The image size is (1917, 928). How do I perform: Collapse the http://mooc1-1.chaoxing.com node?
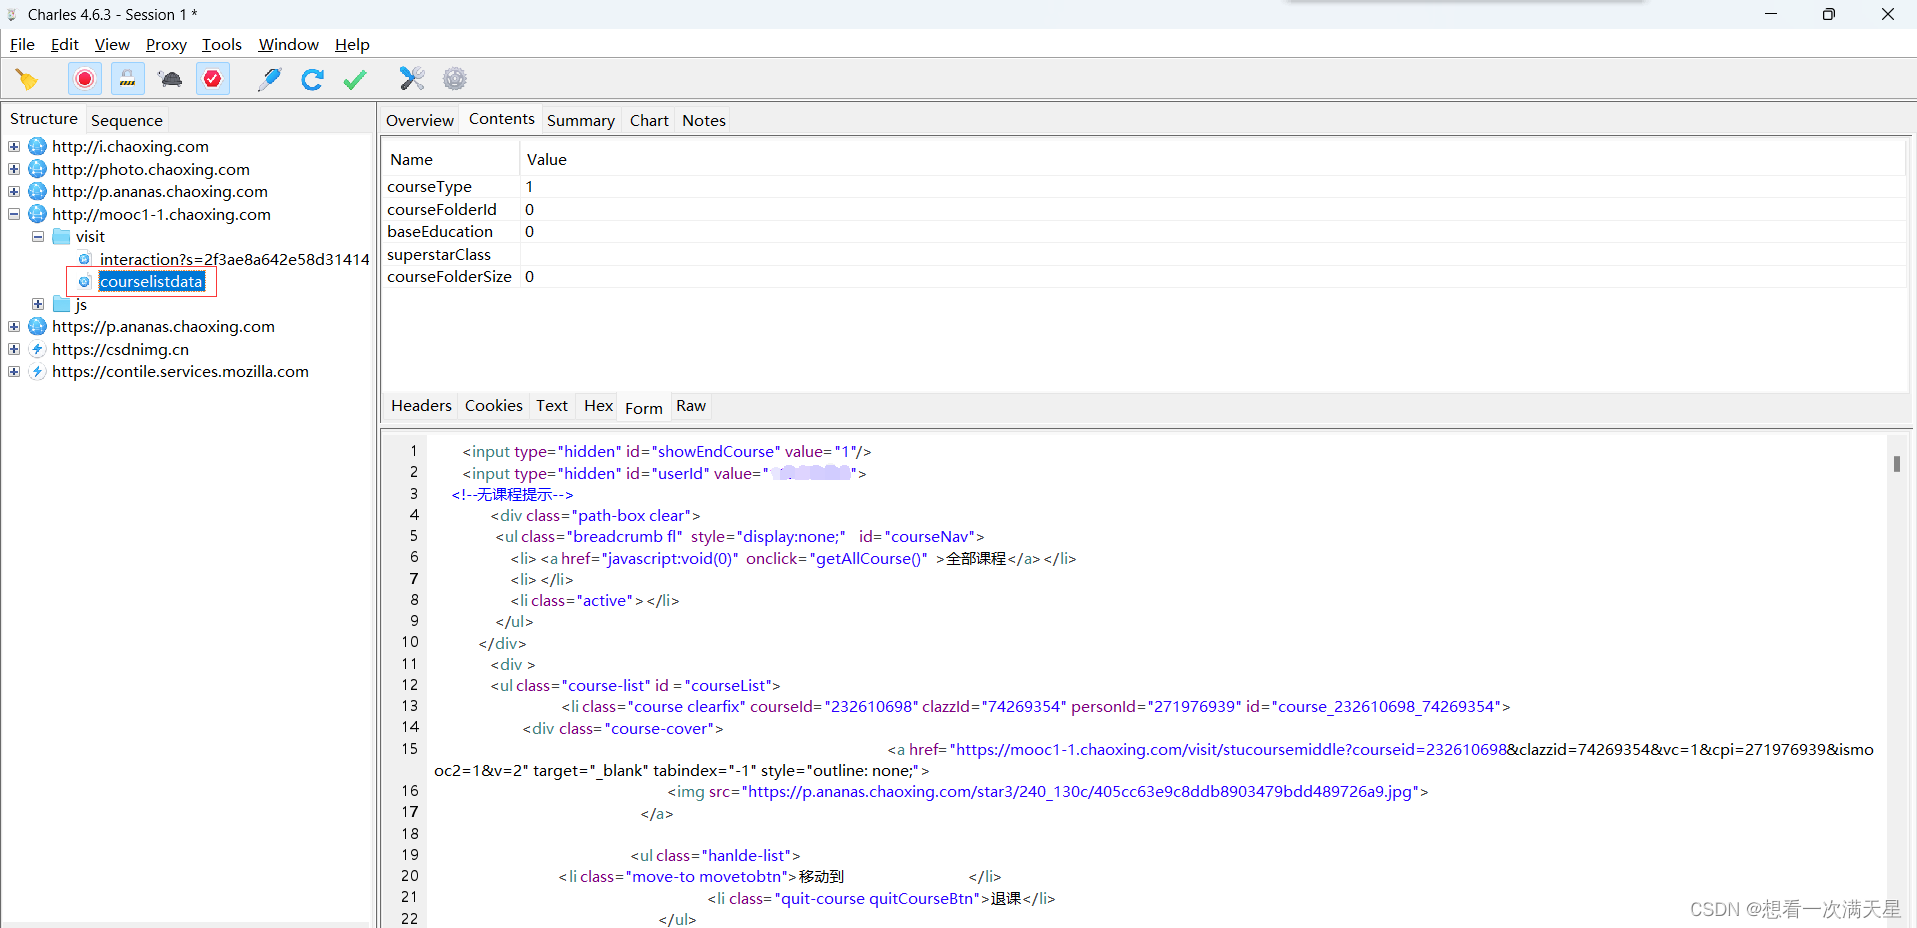14,214
